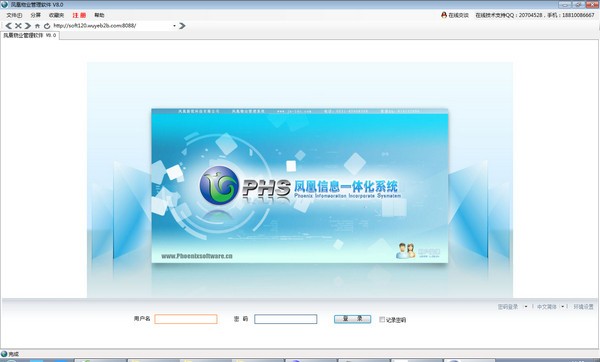The height and width of the screenshot is (362, 600).
Task: Click the 在线交谈 online chat link
Action: (458, 15)
